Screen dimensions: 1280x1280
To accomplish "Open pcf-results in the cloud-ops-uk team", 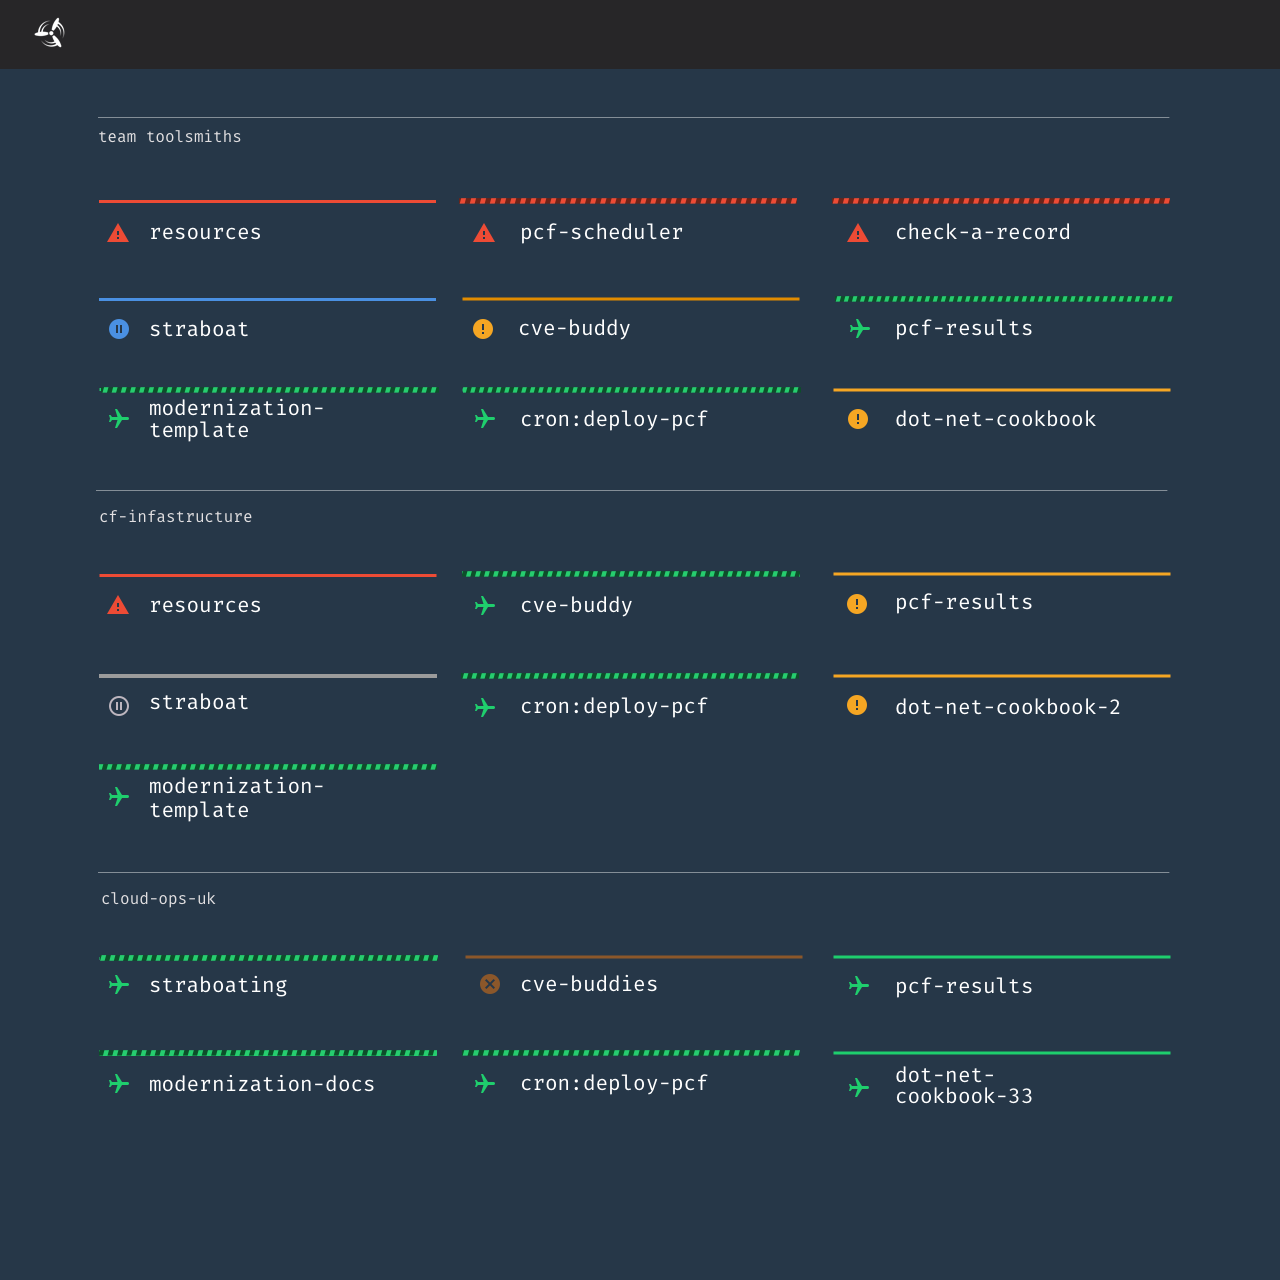I will pyautogui.click(x=964, y=986).
